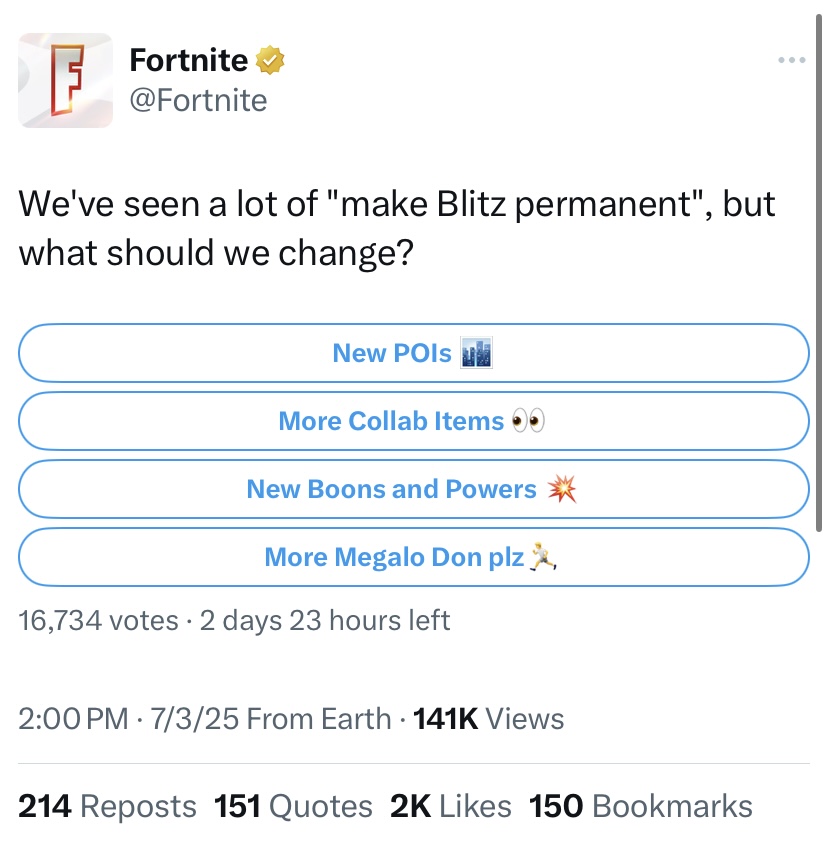The width and height of the screenshot is (828, 845).
Task: Vote for New Boons and Powers
Action: click(413, 489)
